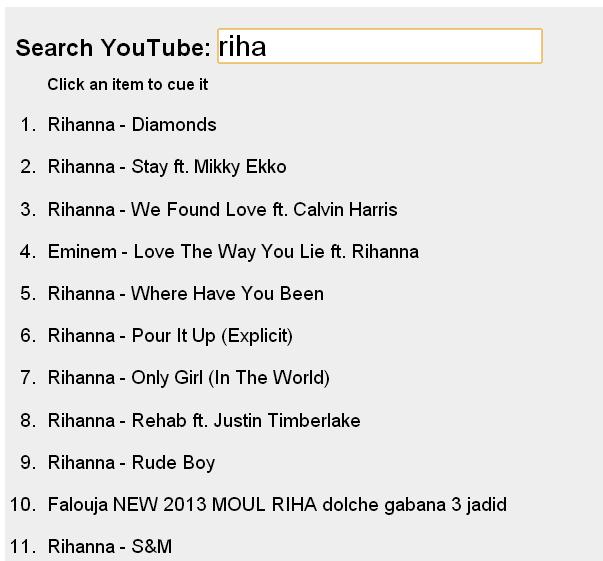Pick Rehab ft. Justin Timberlake result
The width and height of the screenshot is (603, 561).
click(204, 421)
